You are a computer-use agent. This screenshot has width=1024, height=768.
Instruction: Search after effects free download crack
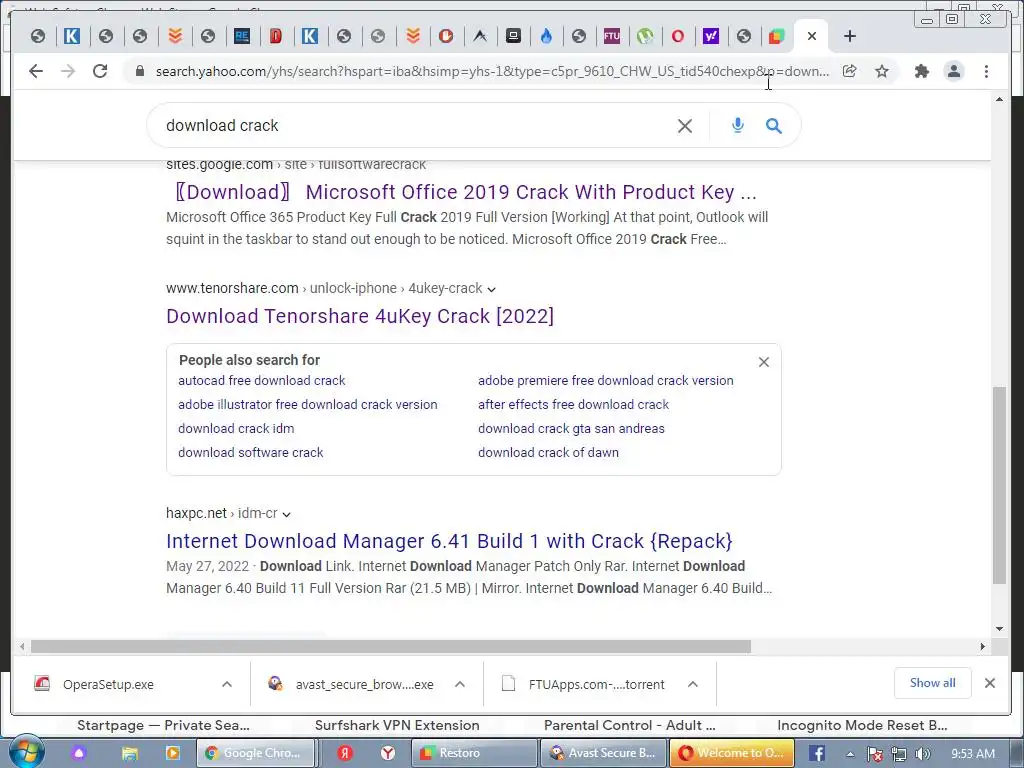click(573, 405)
